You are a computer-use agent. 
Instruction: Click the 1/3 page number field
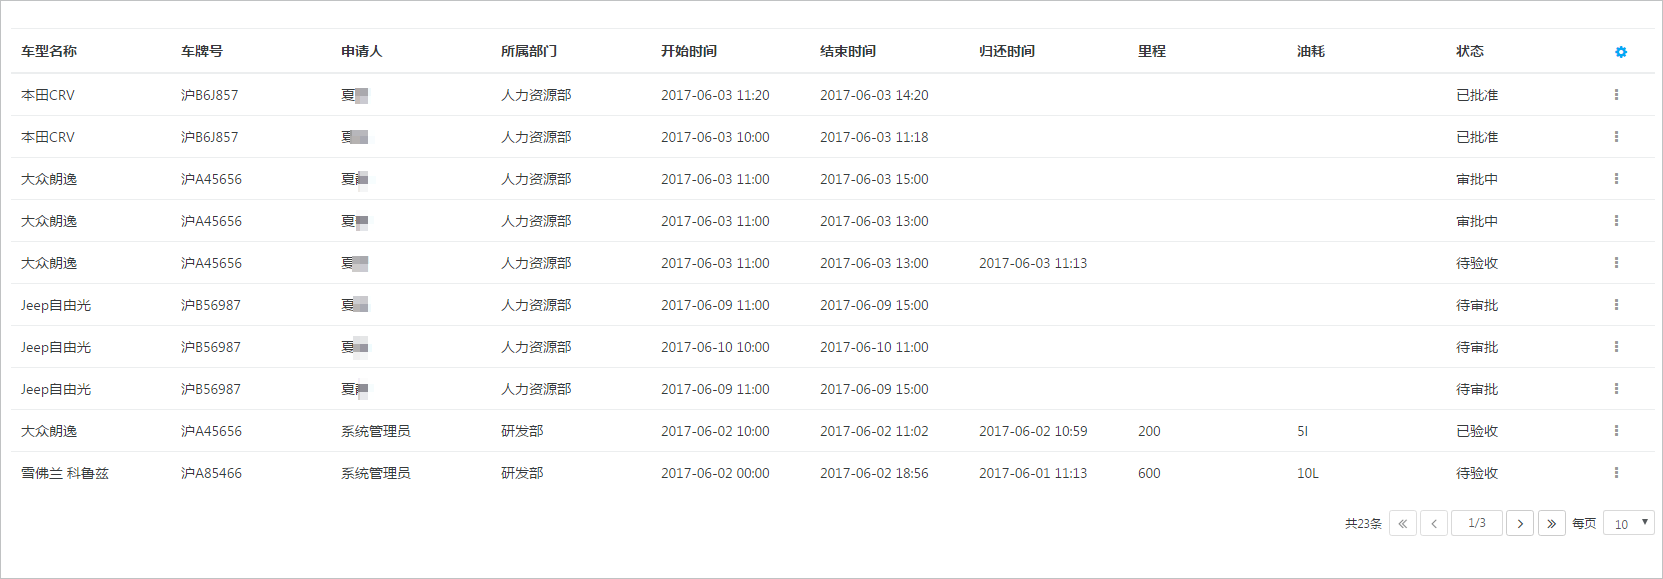tap(1477, 523)
